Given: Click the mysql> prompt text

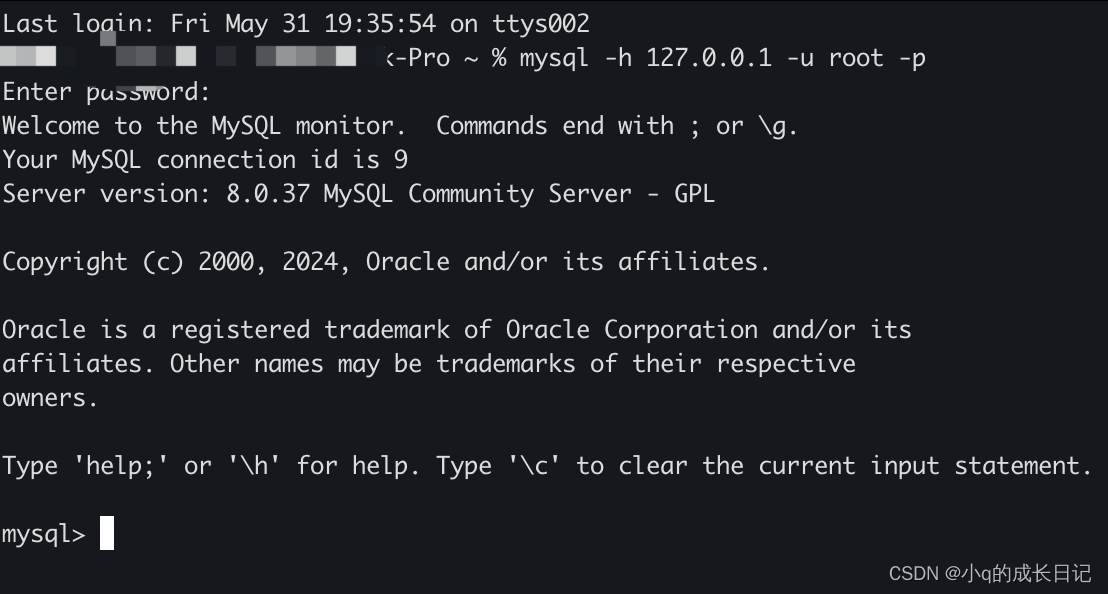Looking at the screenshot, I should coord(44,534).
